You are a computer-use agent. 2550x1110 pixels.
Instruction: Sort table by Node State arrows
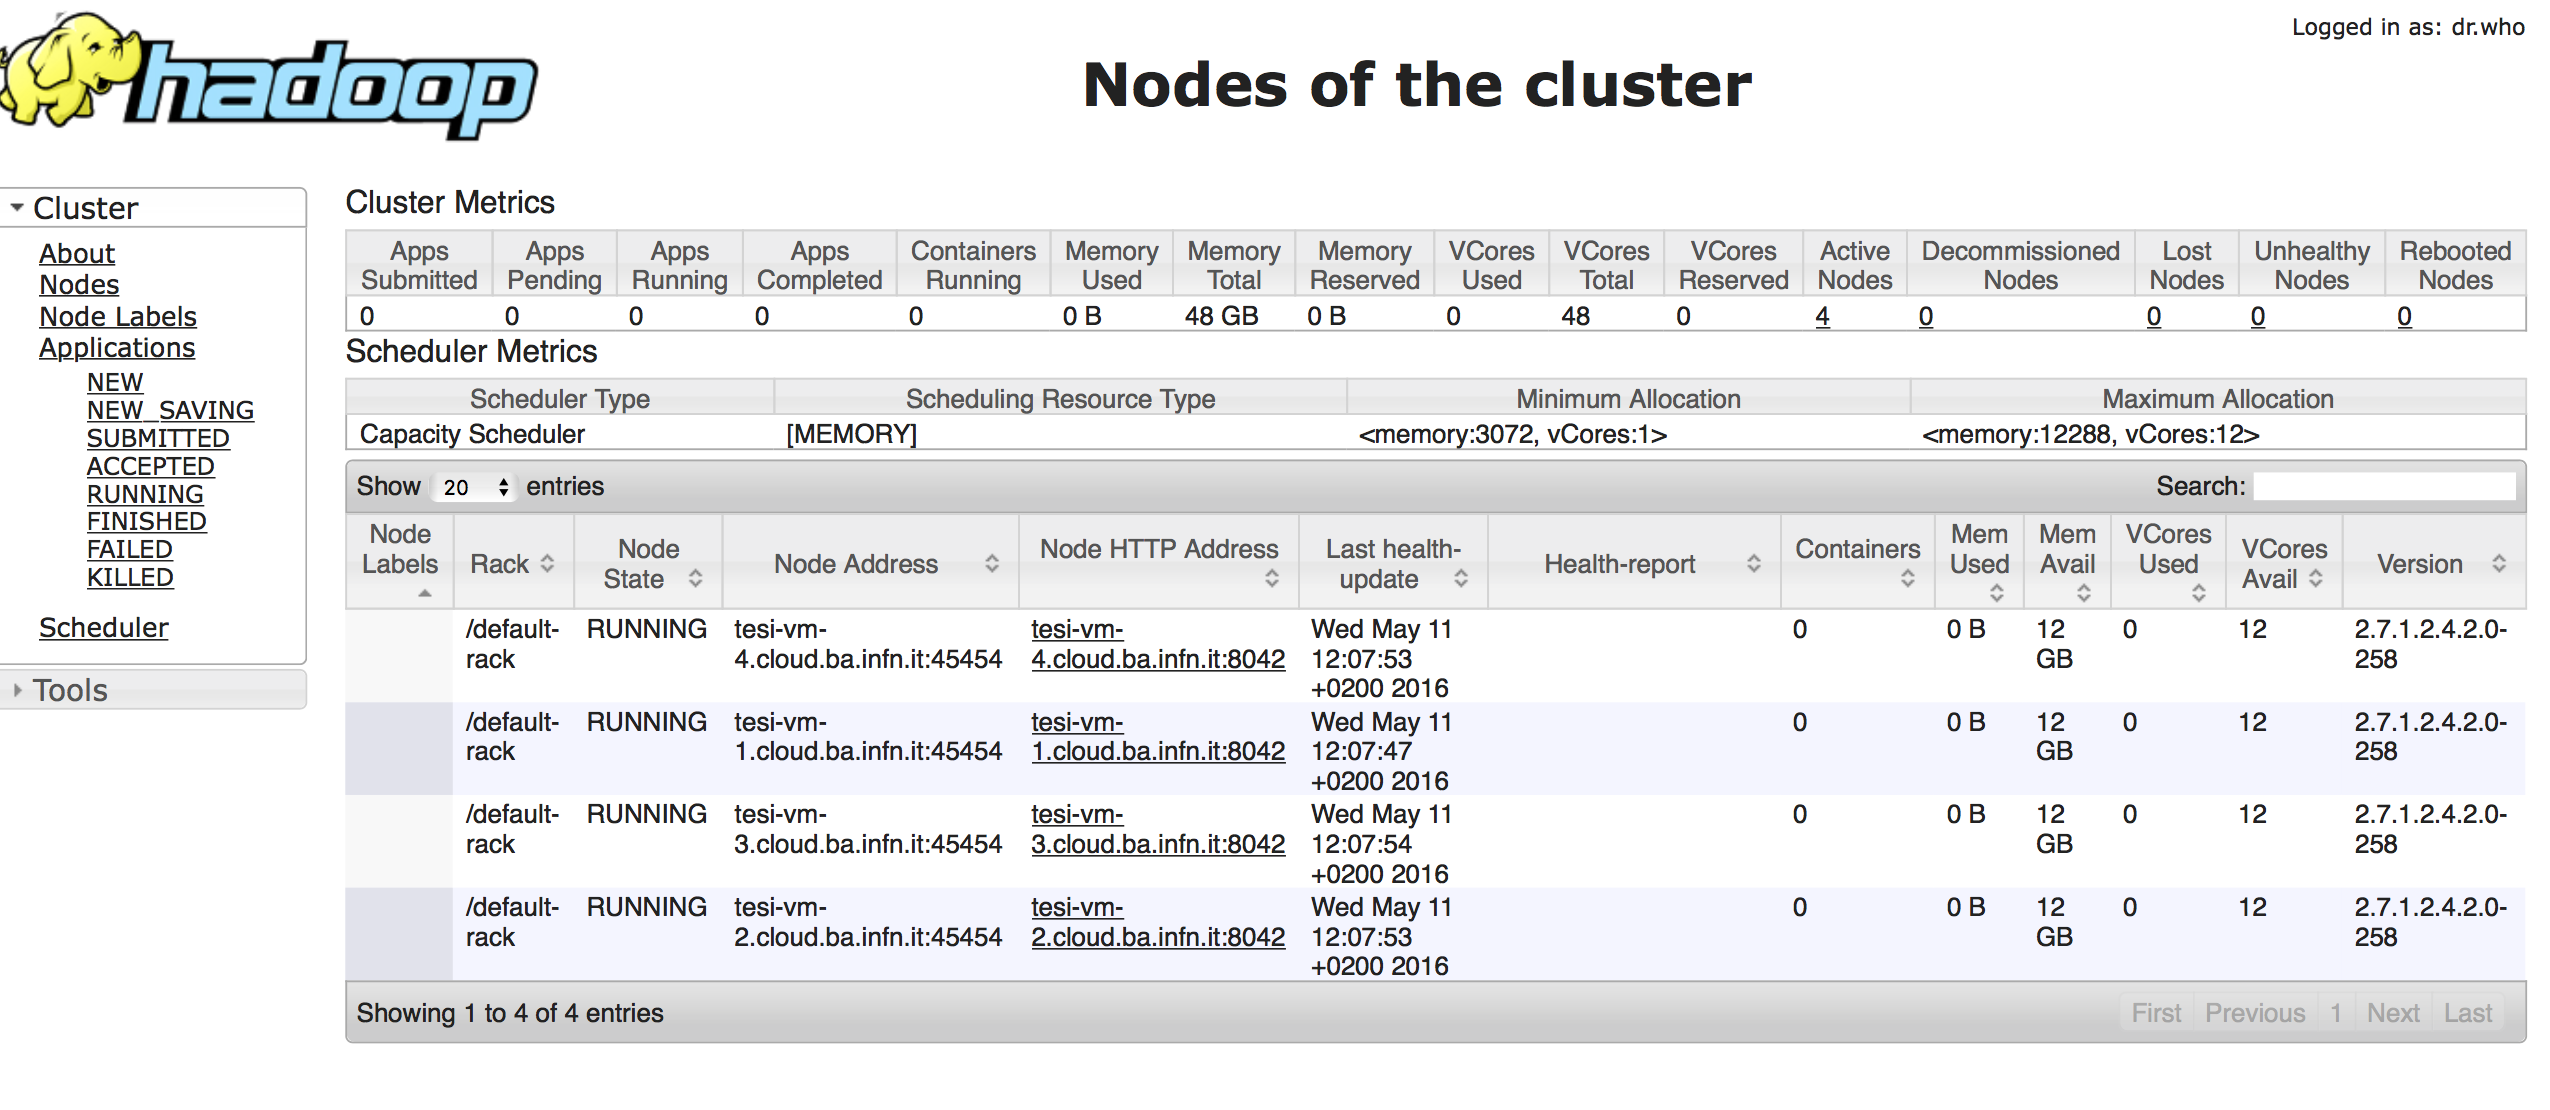pos(695,578)
